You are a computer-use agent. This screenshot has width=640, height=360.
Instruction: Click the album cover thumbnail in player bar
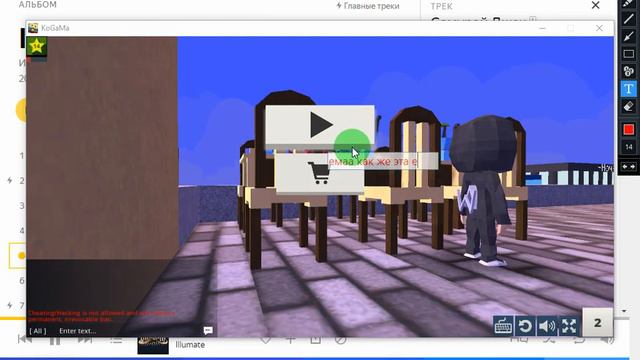[x=153, y=345]
